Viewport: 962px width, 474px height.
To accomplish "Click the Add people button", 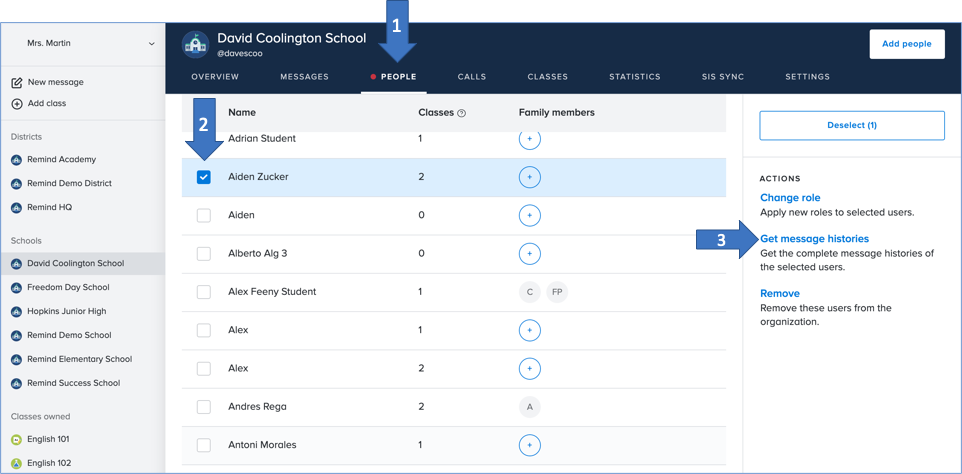I will coord(906,44).
